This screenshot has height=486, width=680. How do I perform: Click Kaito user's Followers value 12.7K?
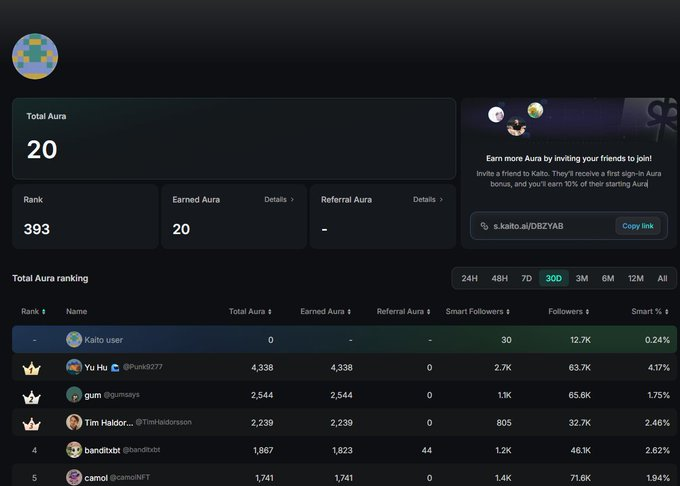(x=581, y=340)
